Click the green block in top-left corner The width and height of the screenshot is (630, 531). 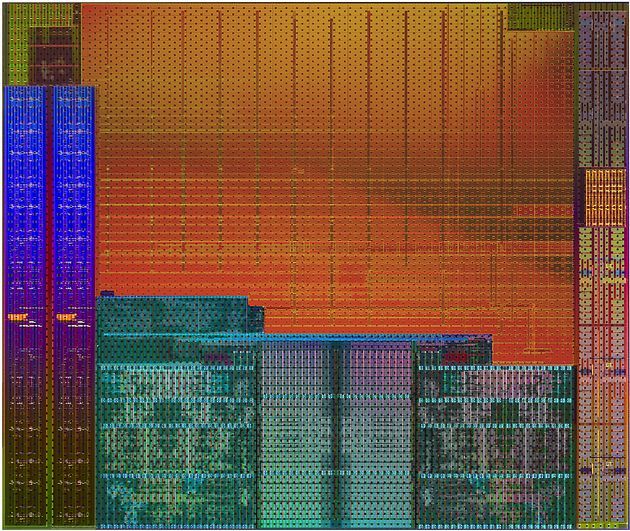point(16,43)
